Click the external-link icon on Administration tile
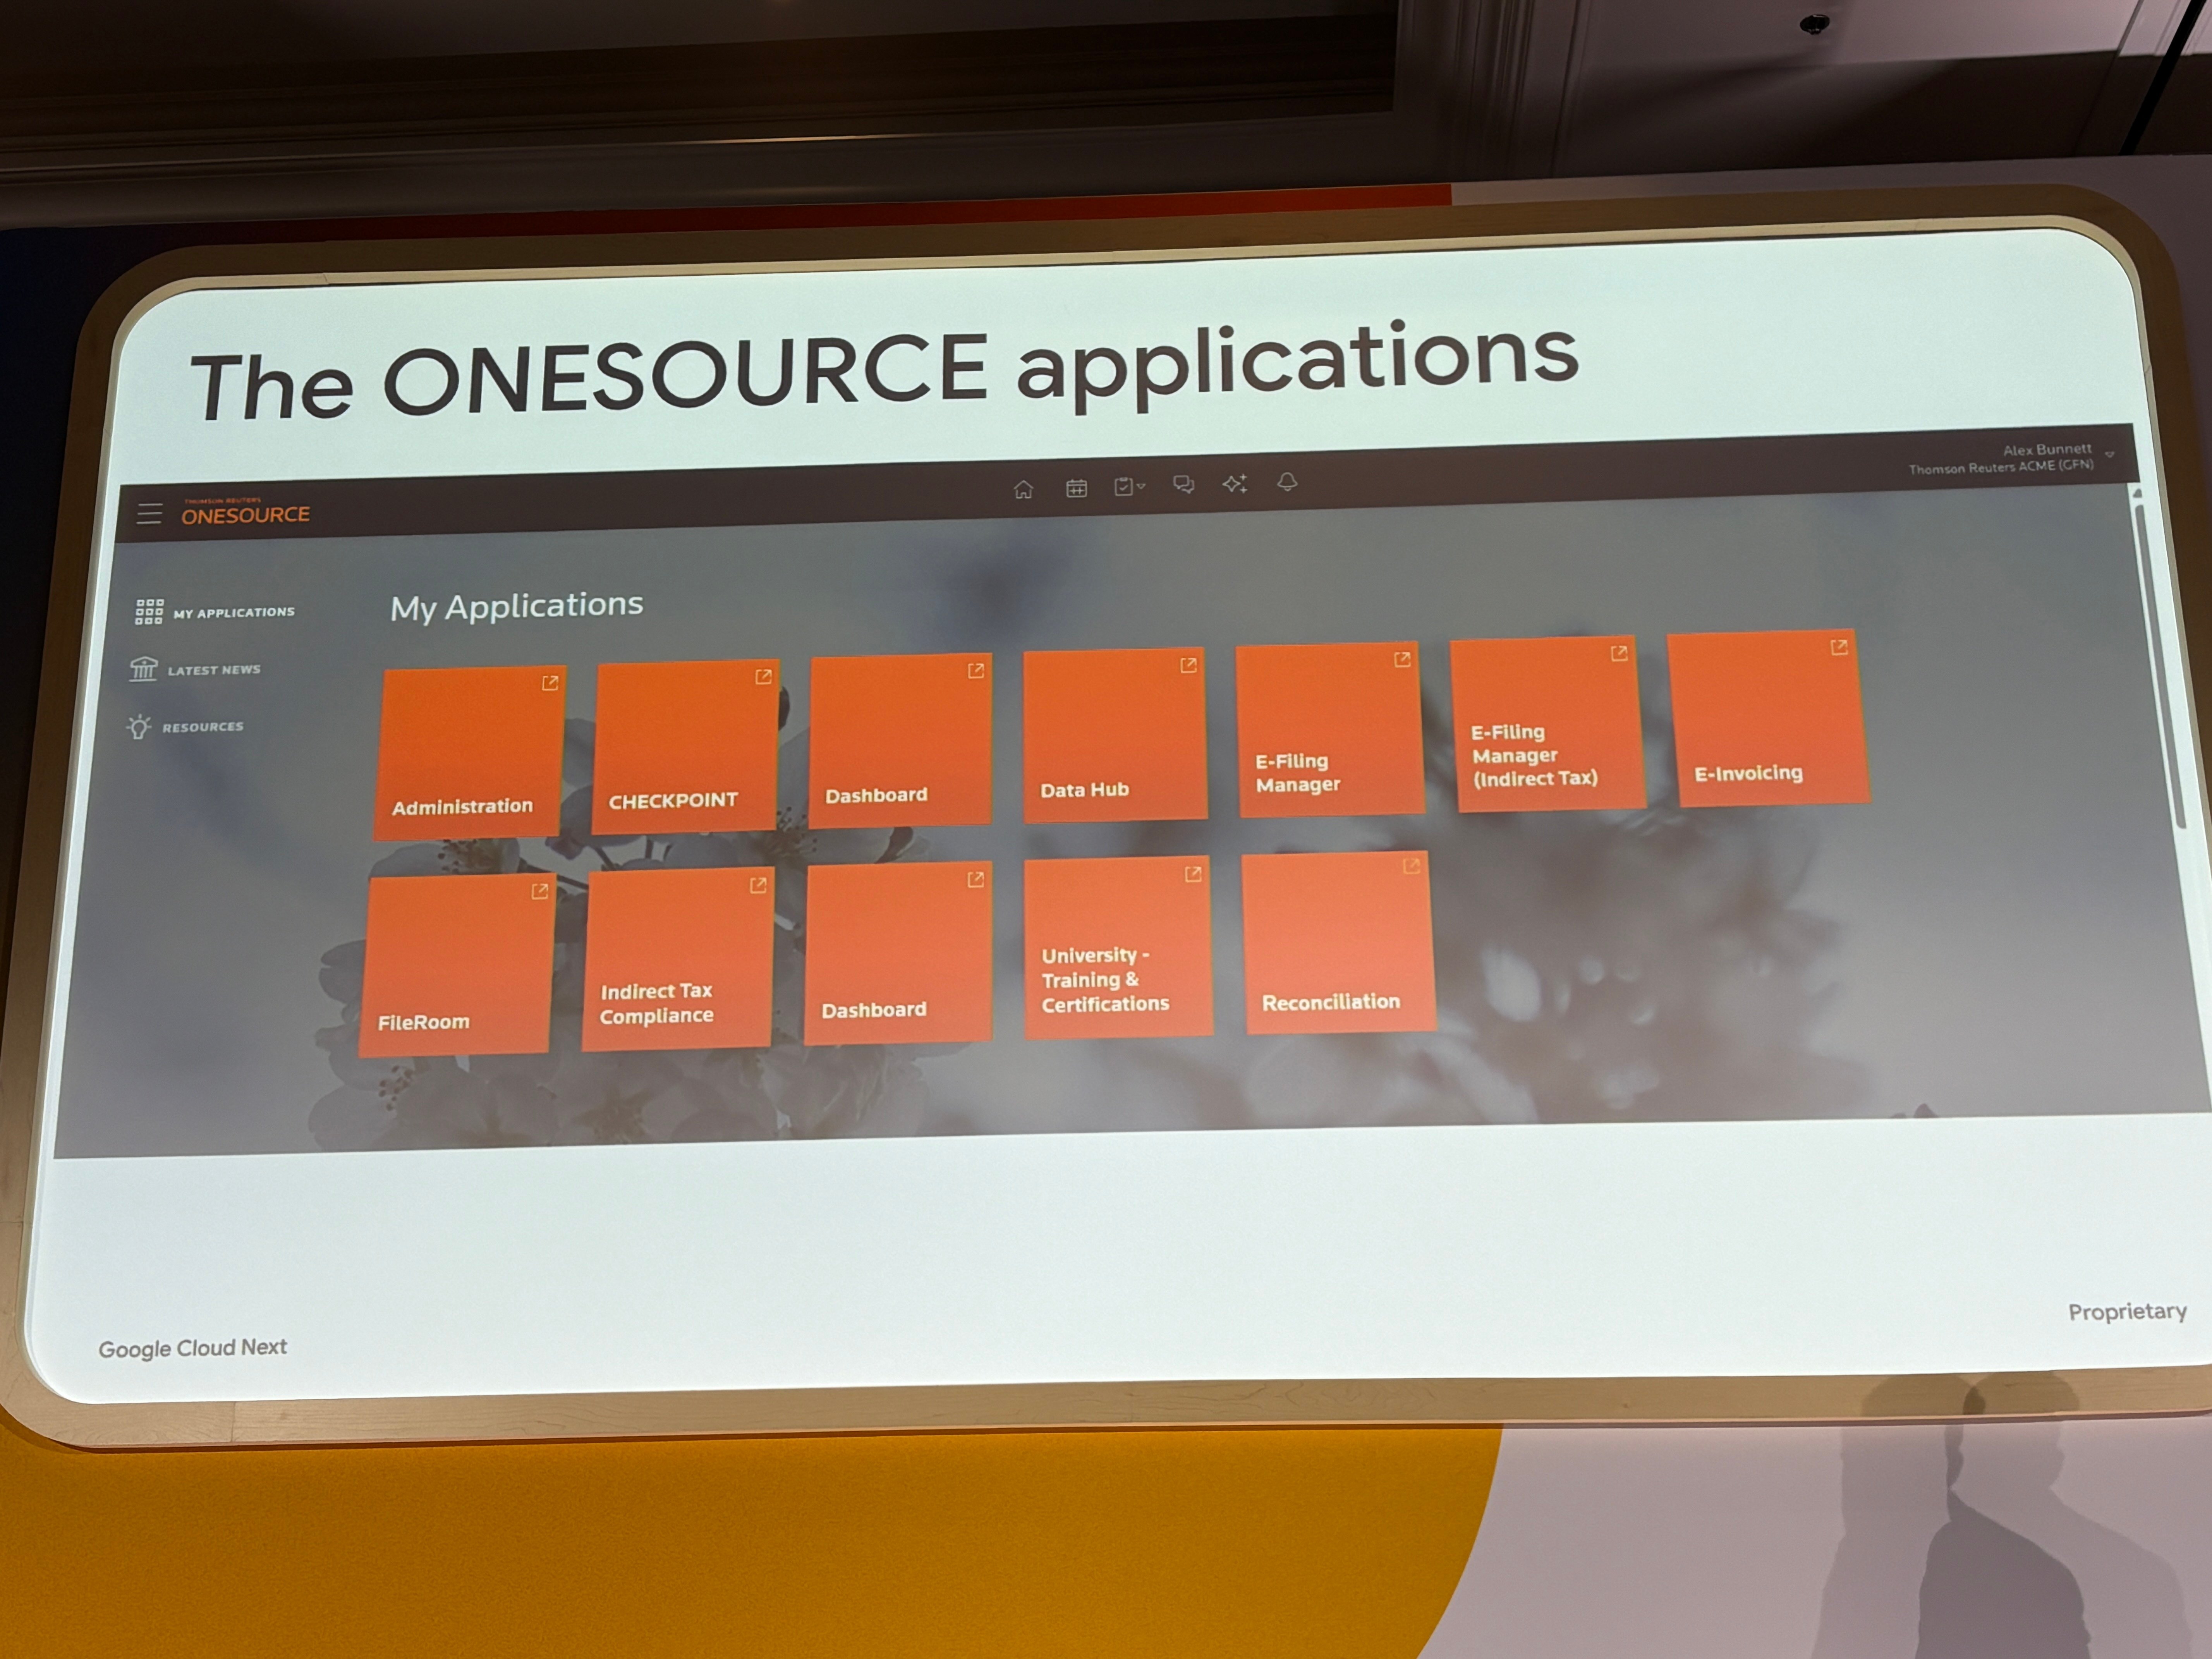The image size is (2212, 1659). [x=550, y=683]
